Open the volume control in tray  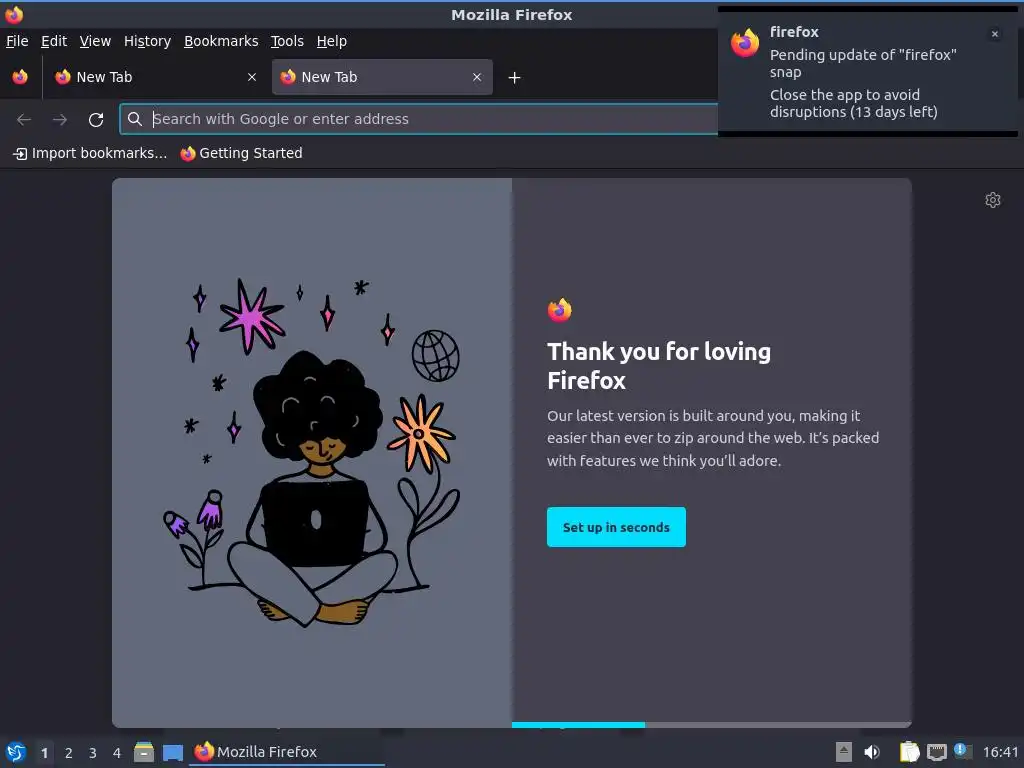(872, 752)
